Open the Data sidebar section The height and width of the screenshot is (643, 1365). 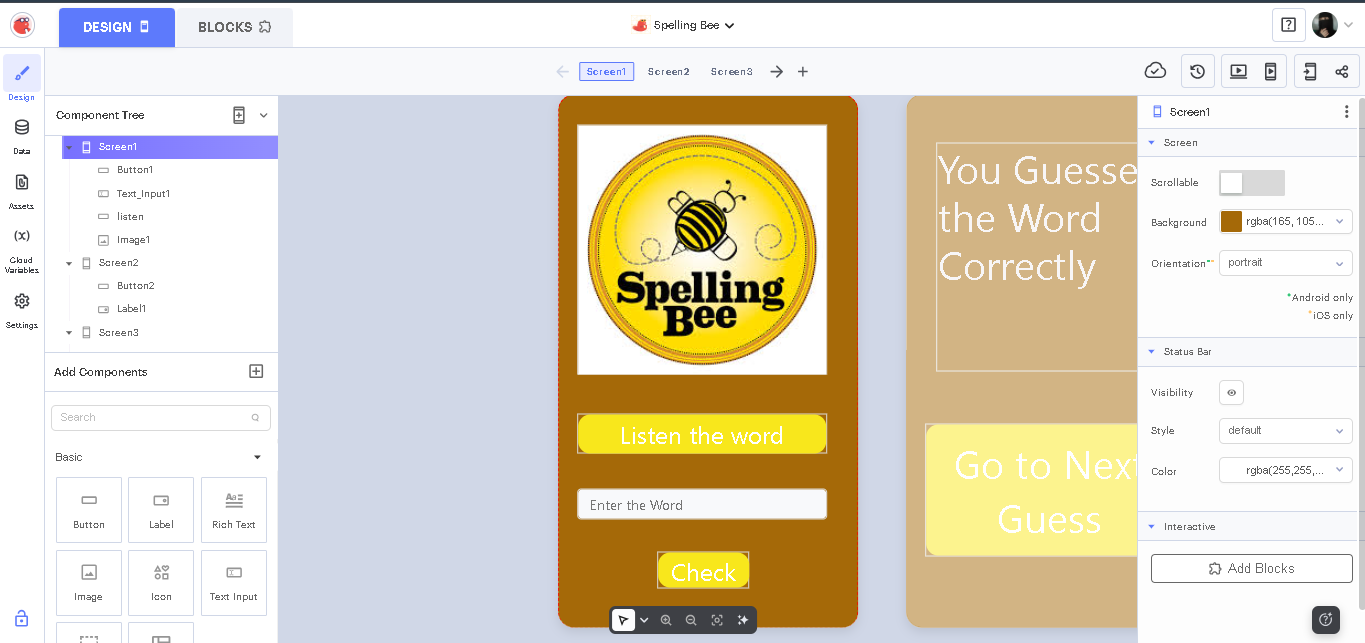(22, 134)
